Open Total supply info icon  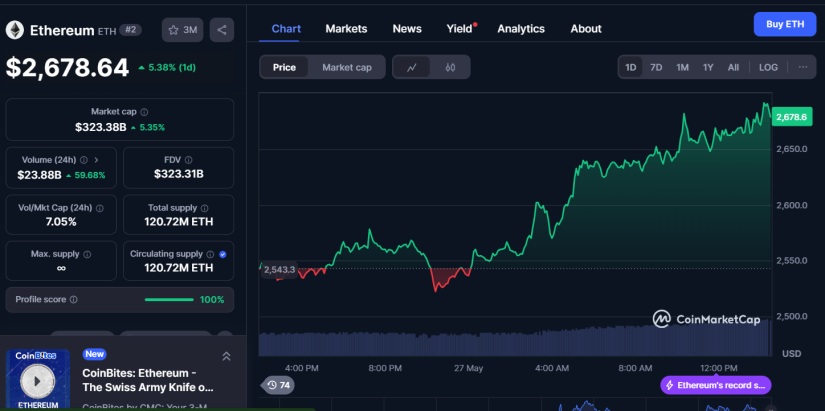pos(204,208)
